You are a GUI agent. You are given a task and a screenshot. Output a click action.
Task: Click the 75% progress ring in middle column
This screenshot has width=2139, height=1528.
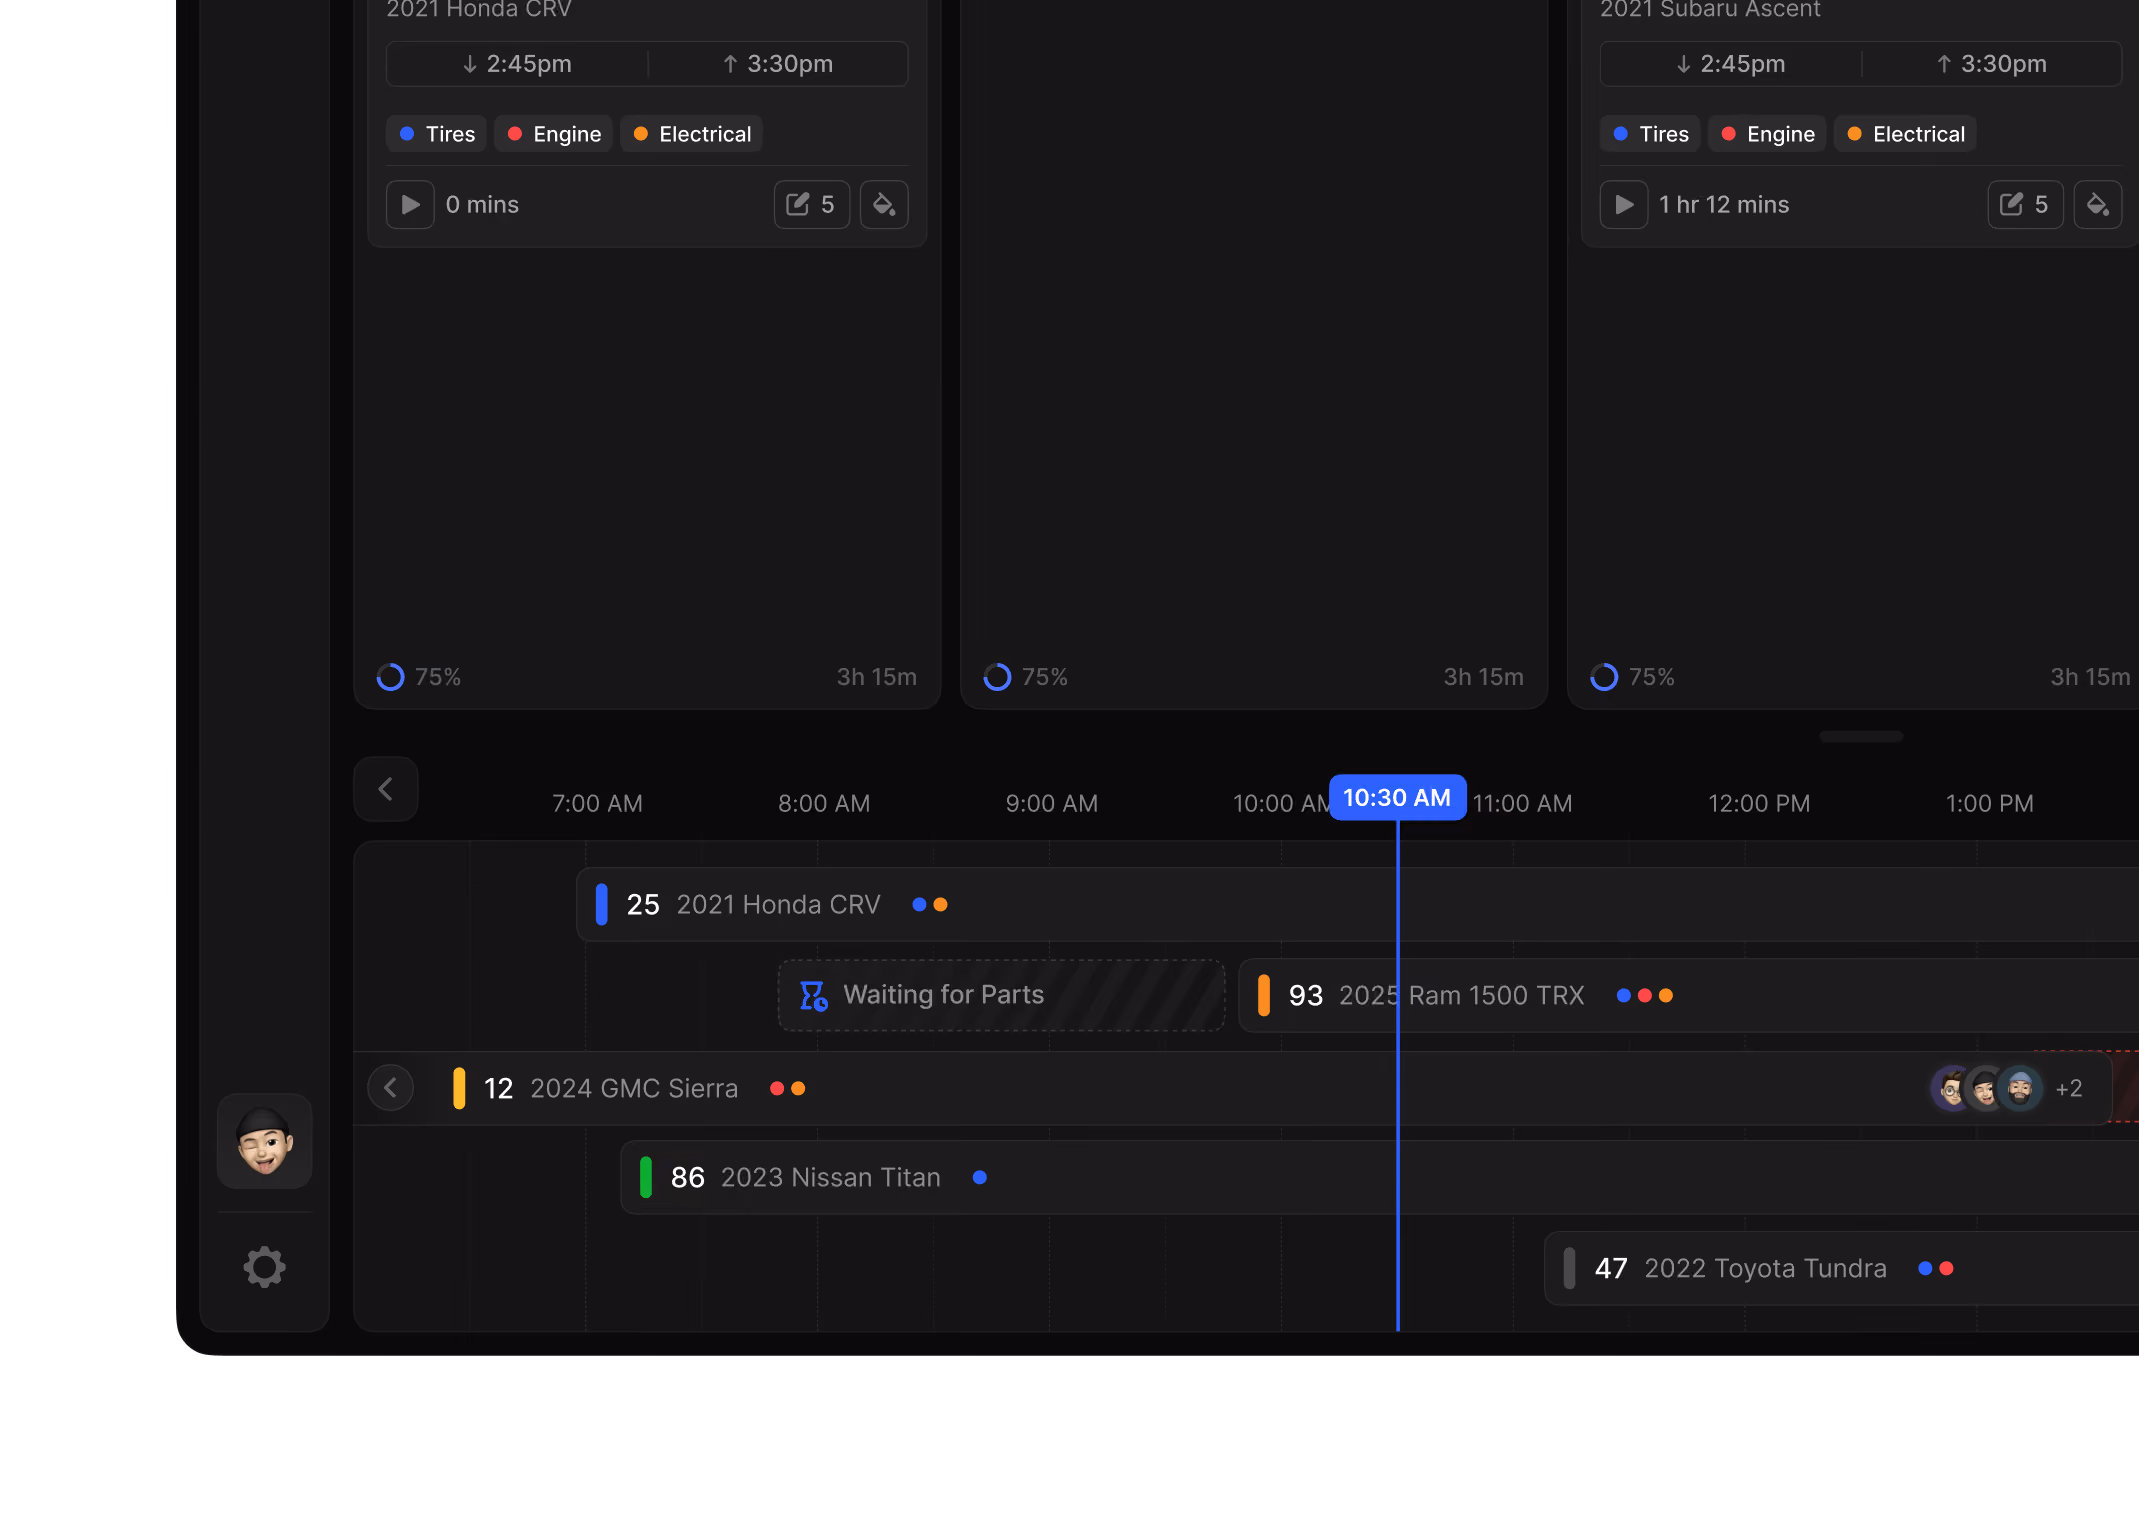click(x=997, y=677)
